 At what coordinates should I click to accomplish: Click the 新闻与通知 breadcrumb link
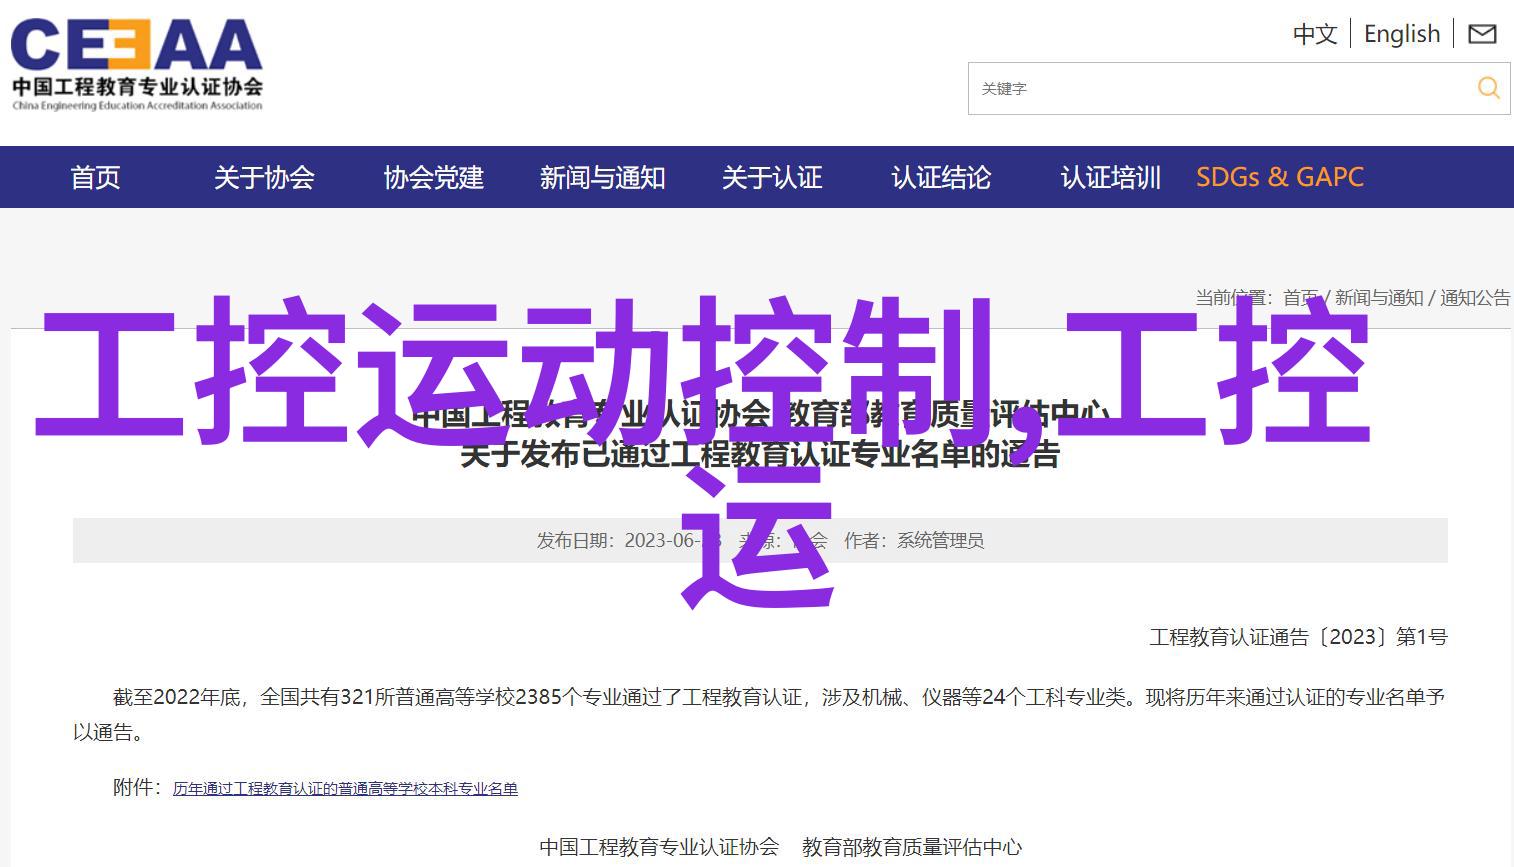[x=1378, y=298]
